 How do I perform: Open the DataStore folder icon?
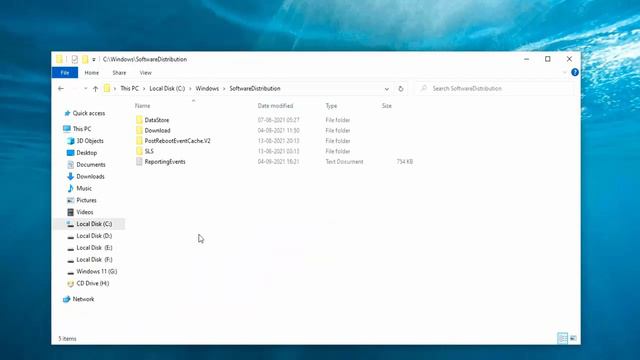coord(139,120)
